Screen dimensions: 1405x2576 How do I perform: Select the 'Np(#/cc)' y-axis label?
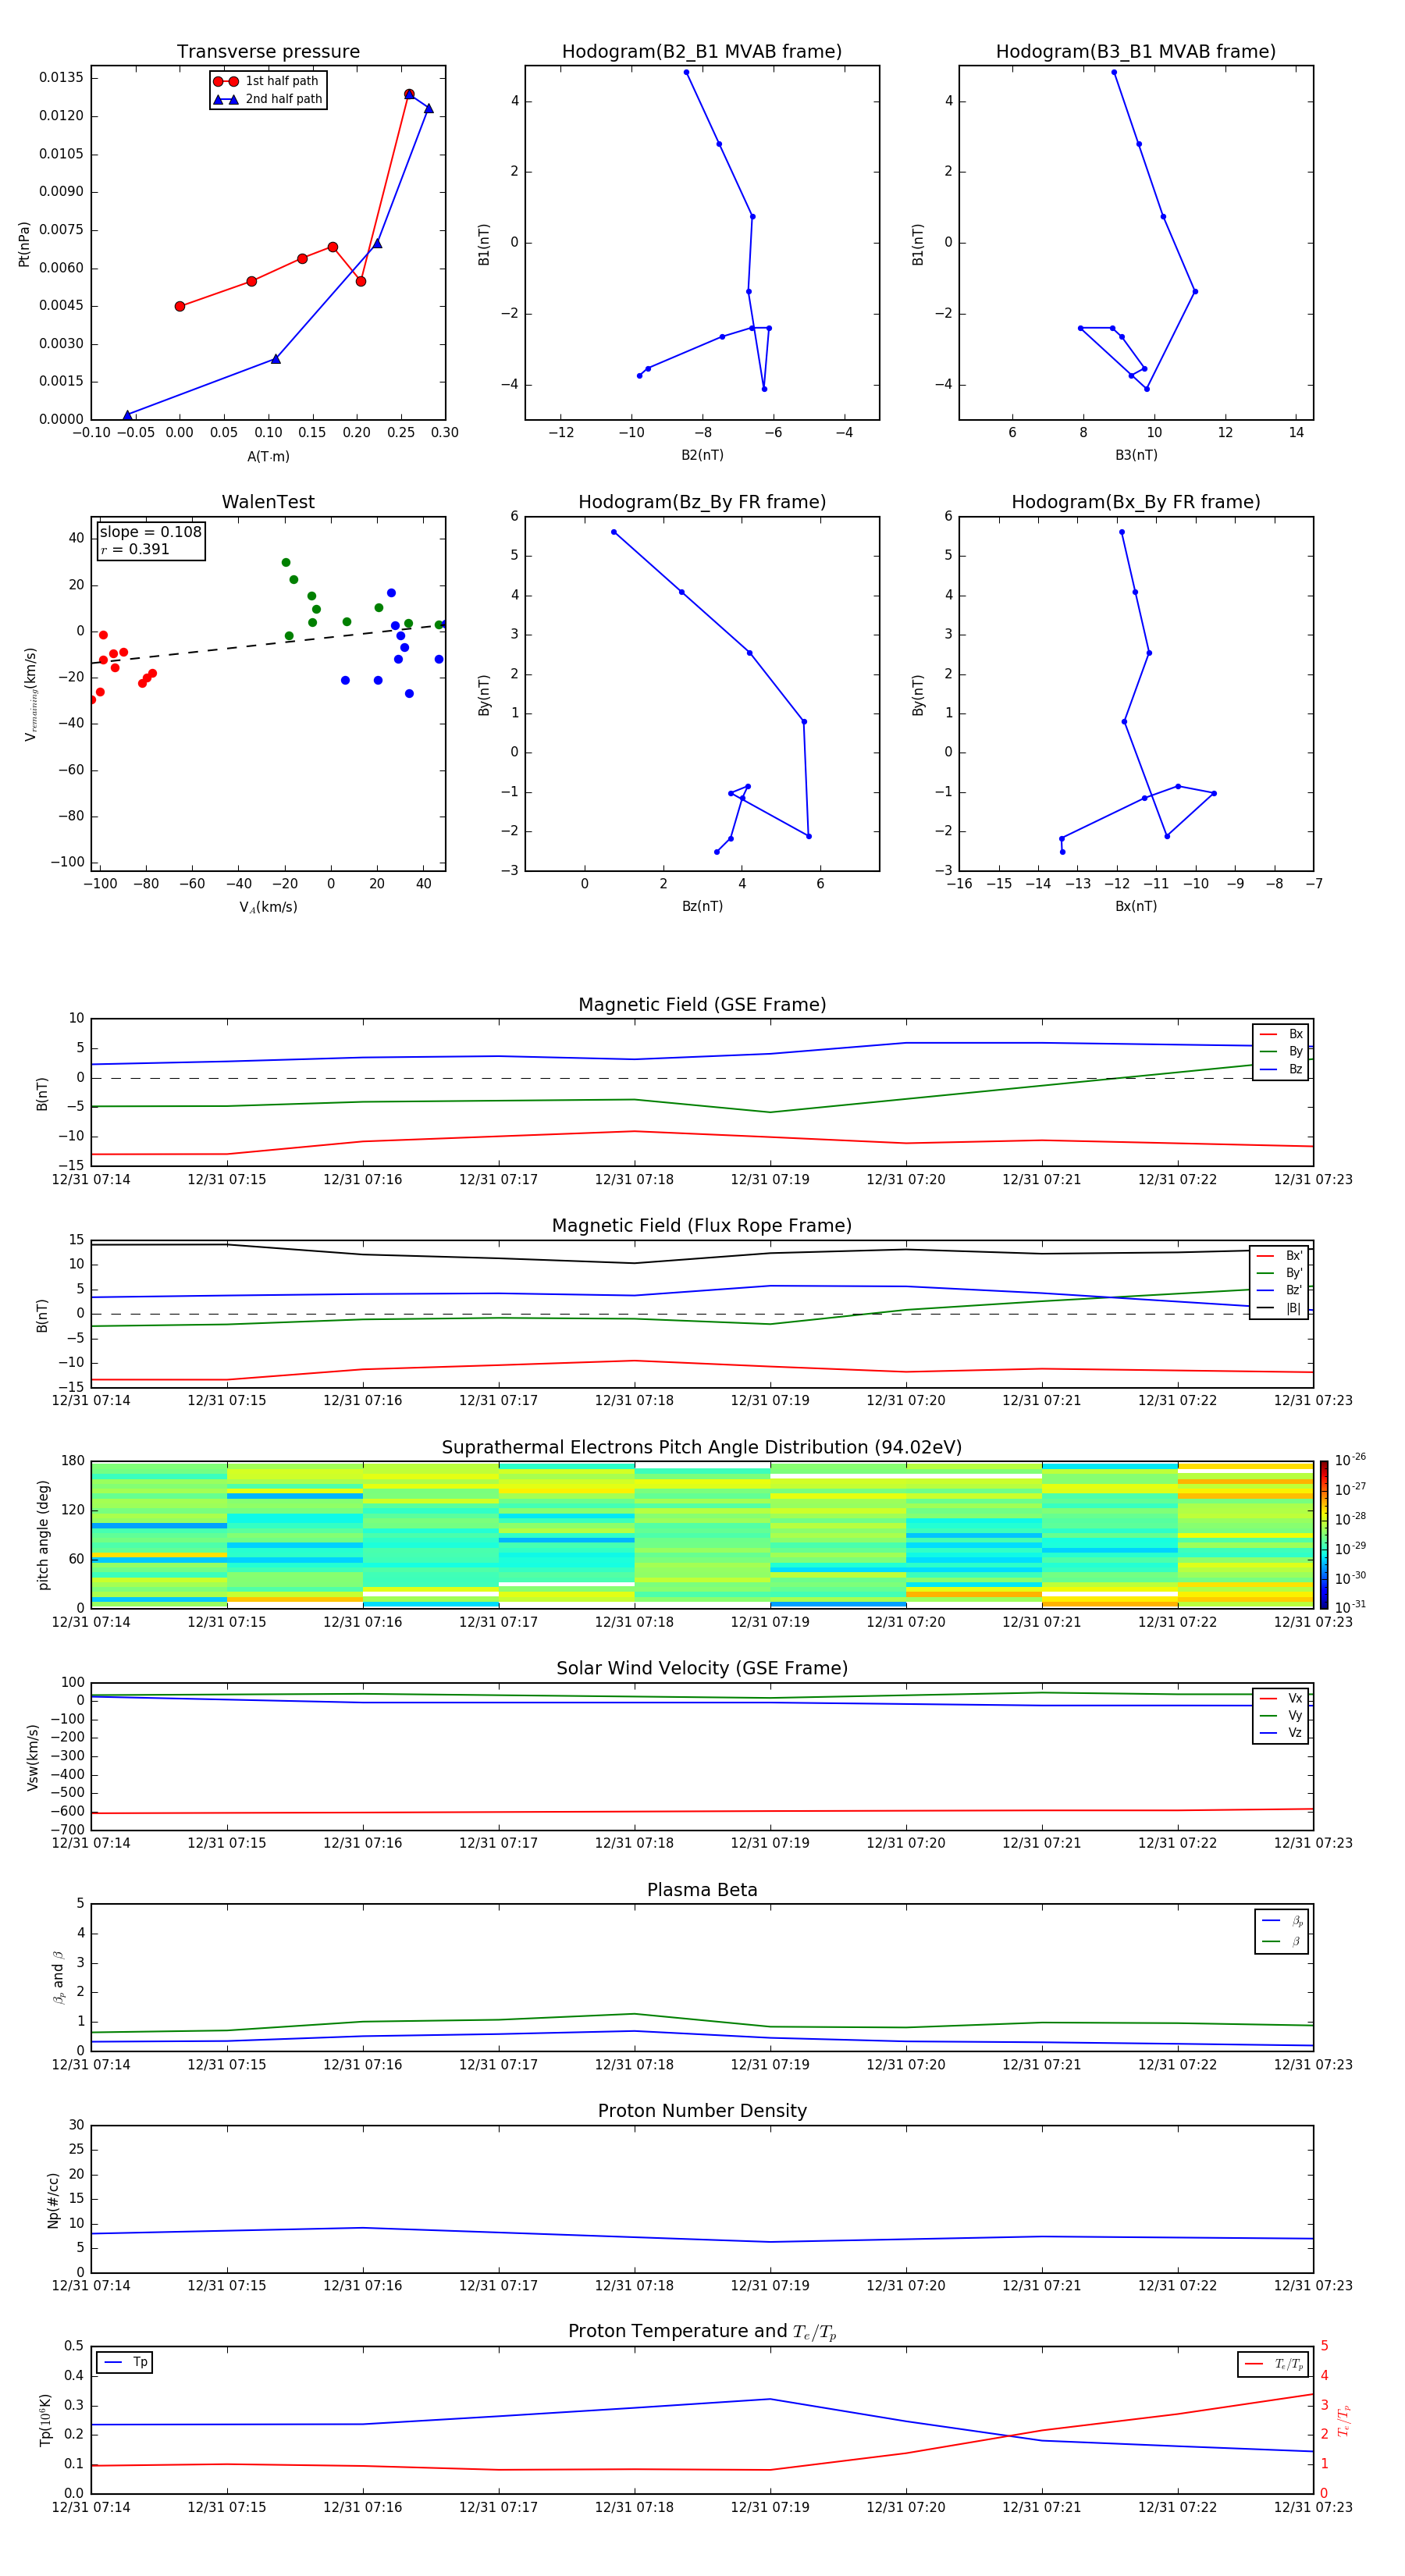pos(53,2200)
